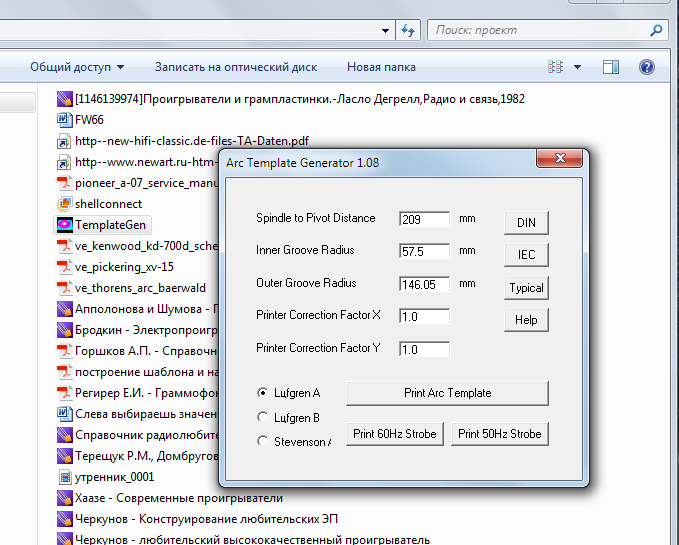The image size is (679, 545).
Task: Click Новая папка in the toolbar
Action: [x=381, y=67]
